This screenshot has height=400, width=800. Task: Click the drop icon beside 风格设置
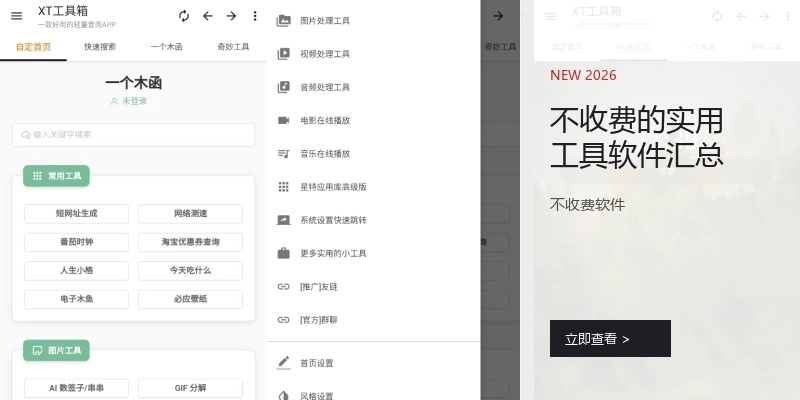pos(284,396)
